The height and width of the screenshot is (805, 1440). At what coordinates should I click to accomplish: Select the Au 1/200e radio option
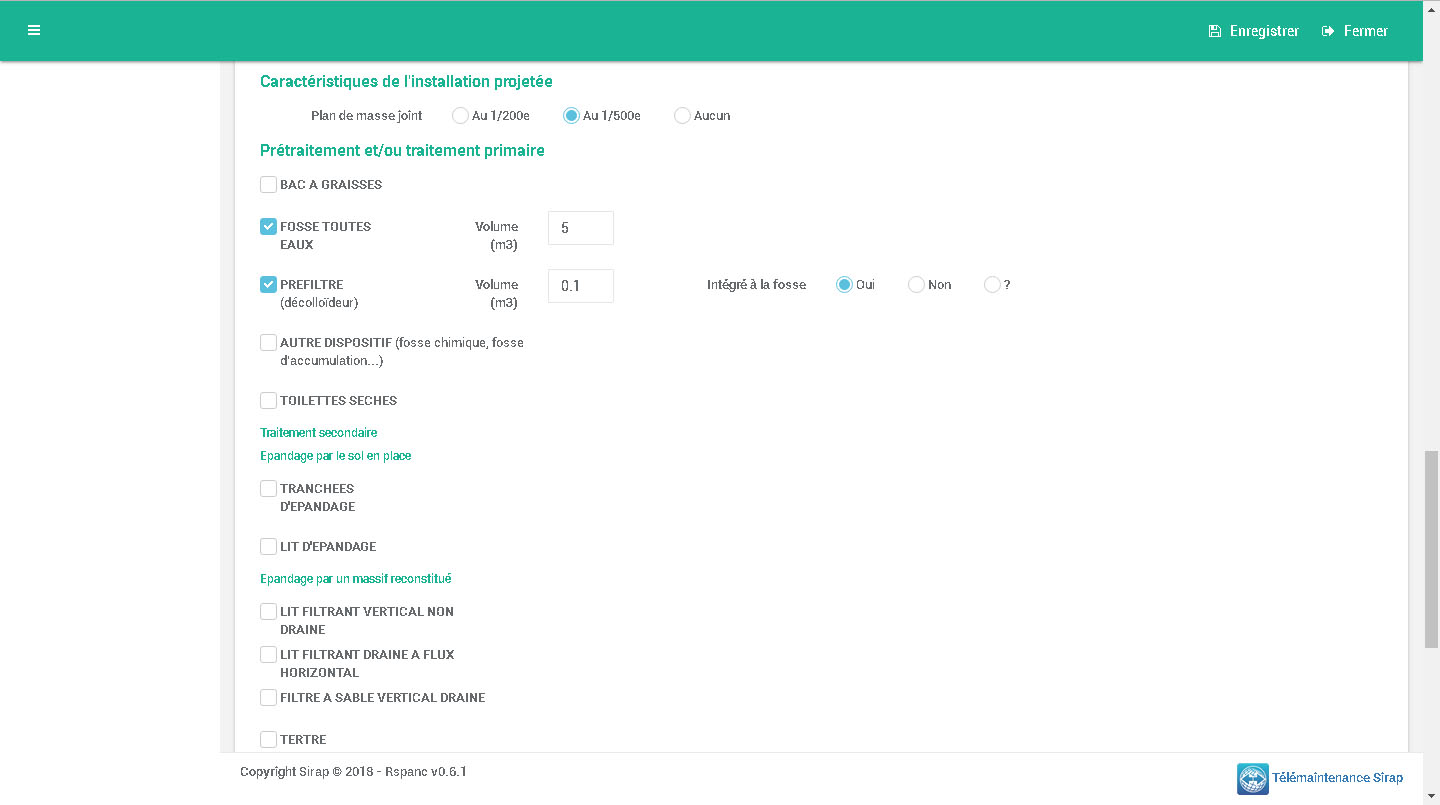point(460,116)
